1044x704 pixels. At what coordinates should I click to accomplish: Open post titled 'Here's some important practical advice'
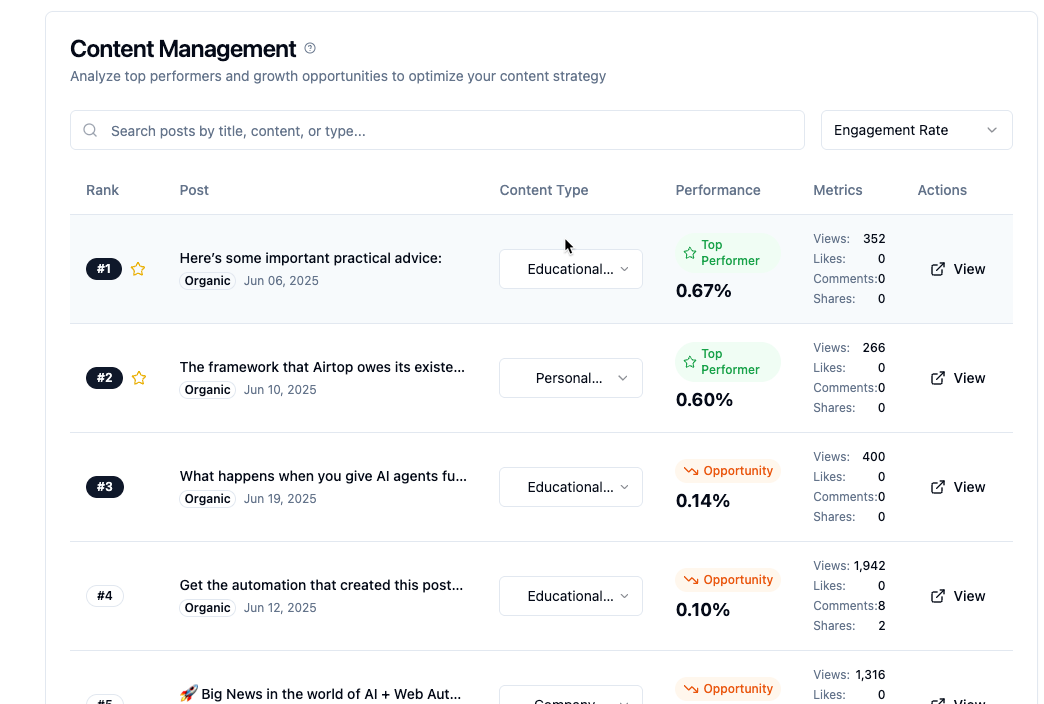(x=310, y=258)
